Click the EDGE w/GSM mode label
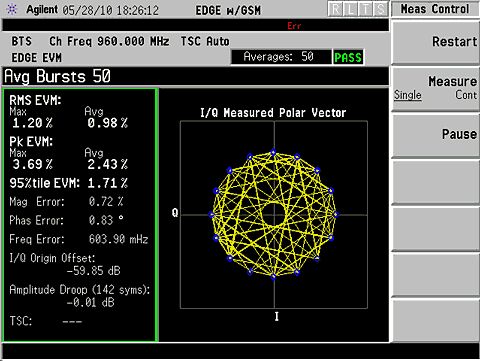 228,10
